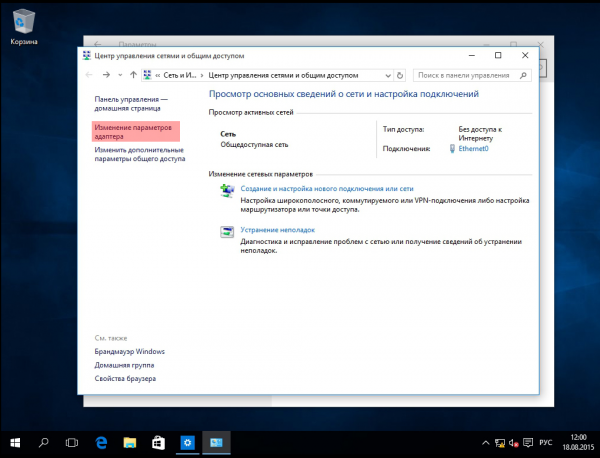The width and height of the screenshot is (600, 458).
Task: Open Устранение неполадок troubleshooting link
Action: pos(277,230)
